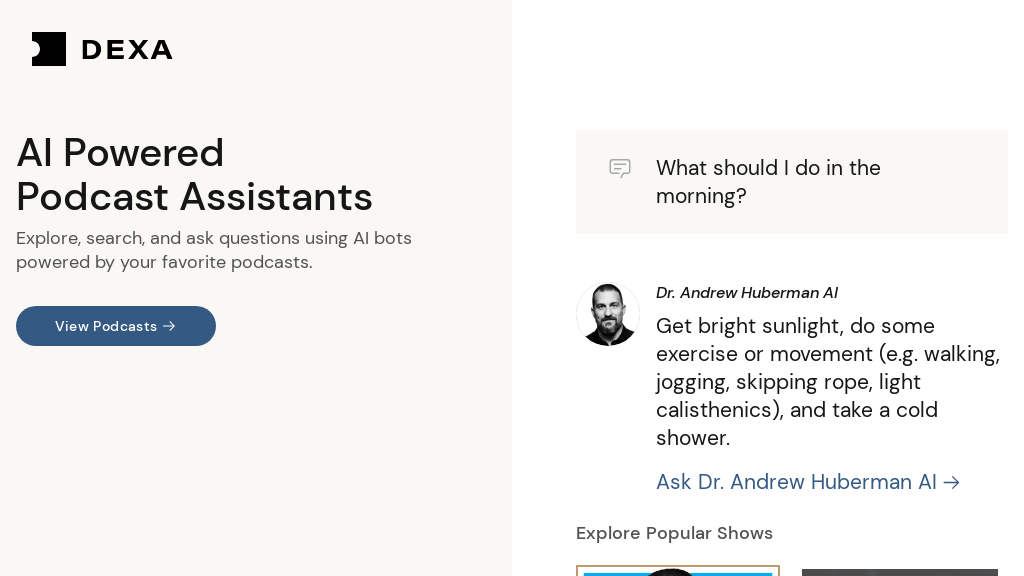The width and height of the screenshot is (1024, 576).
Task: Open the 'Ask Dr. Andrew Huberman AI' link
Action: [796, 482]
